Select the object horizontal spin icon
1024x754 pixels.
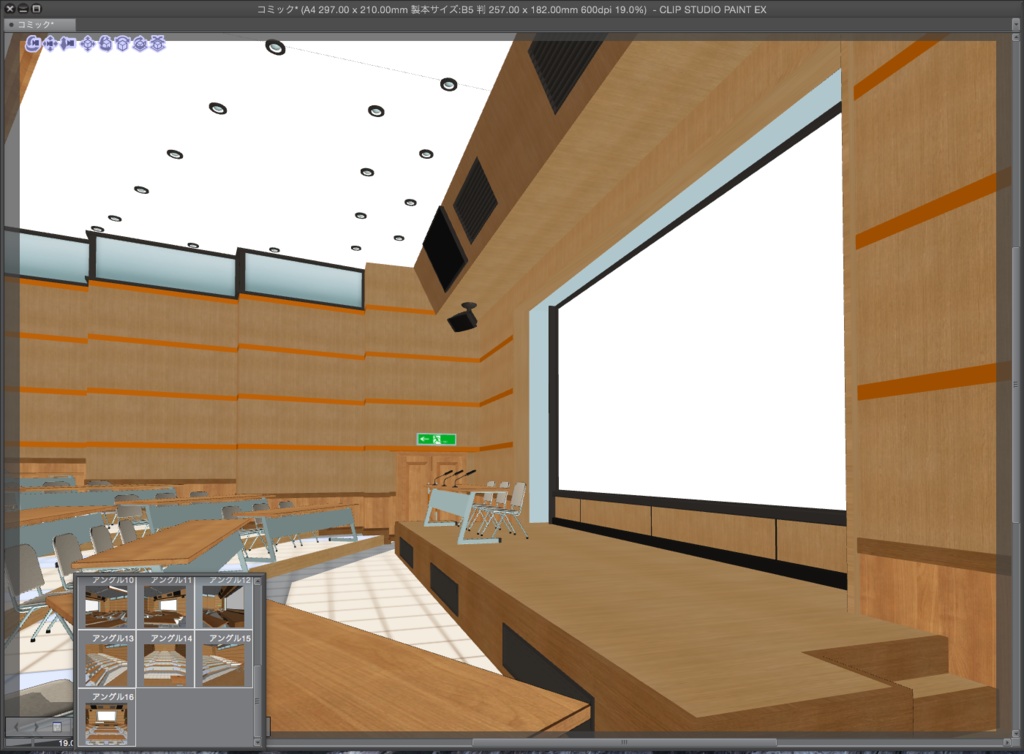point(123,44)
